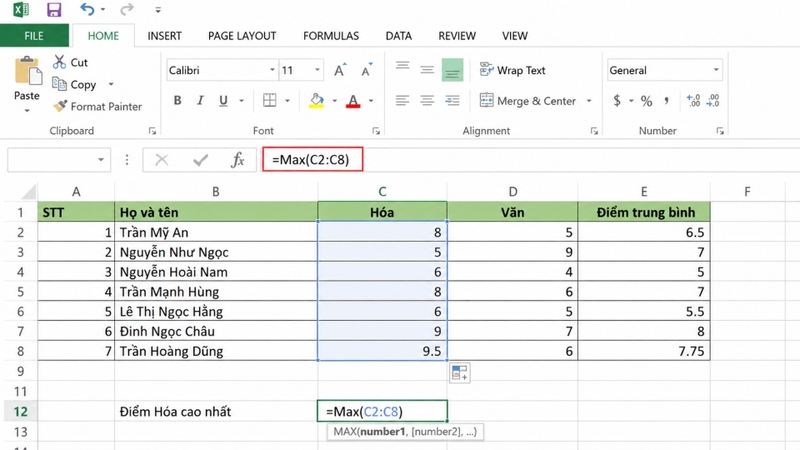The height and width of the screenshot is (450, 800).
Task: Switch to the DATA tab
Action: 398,36
